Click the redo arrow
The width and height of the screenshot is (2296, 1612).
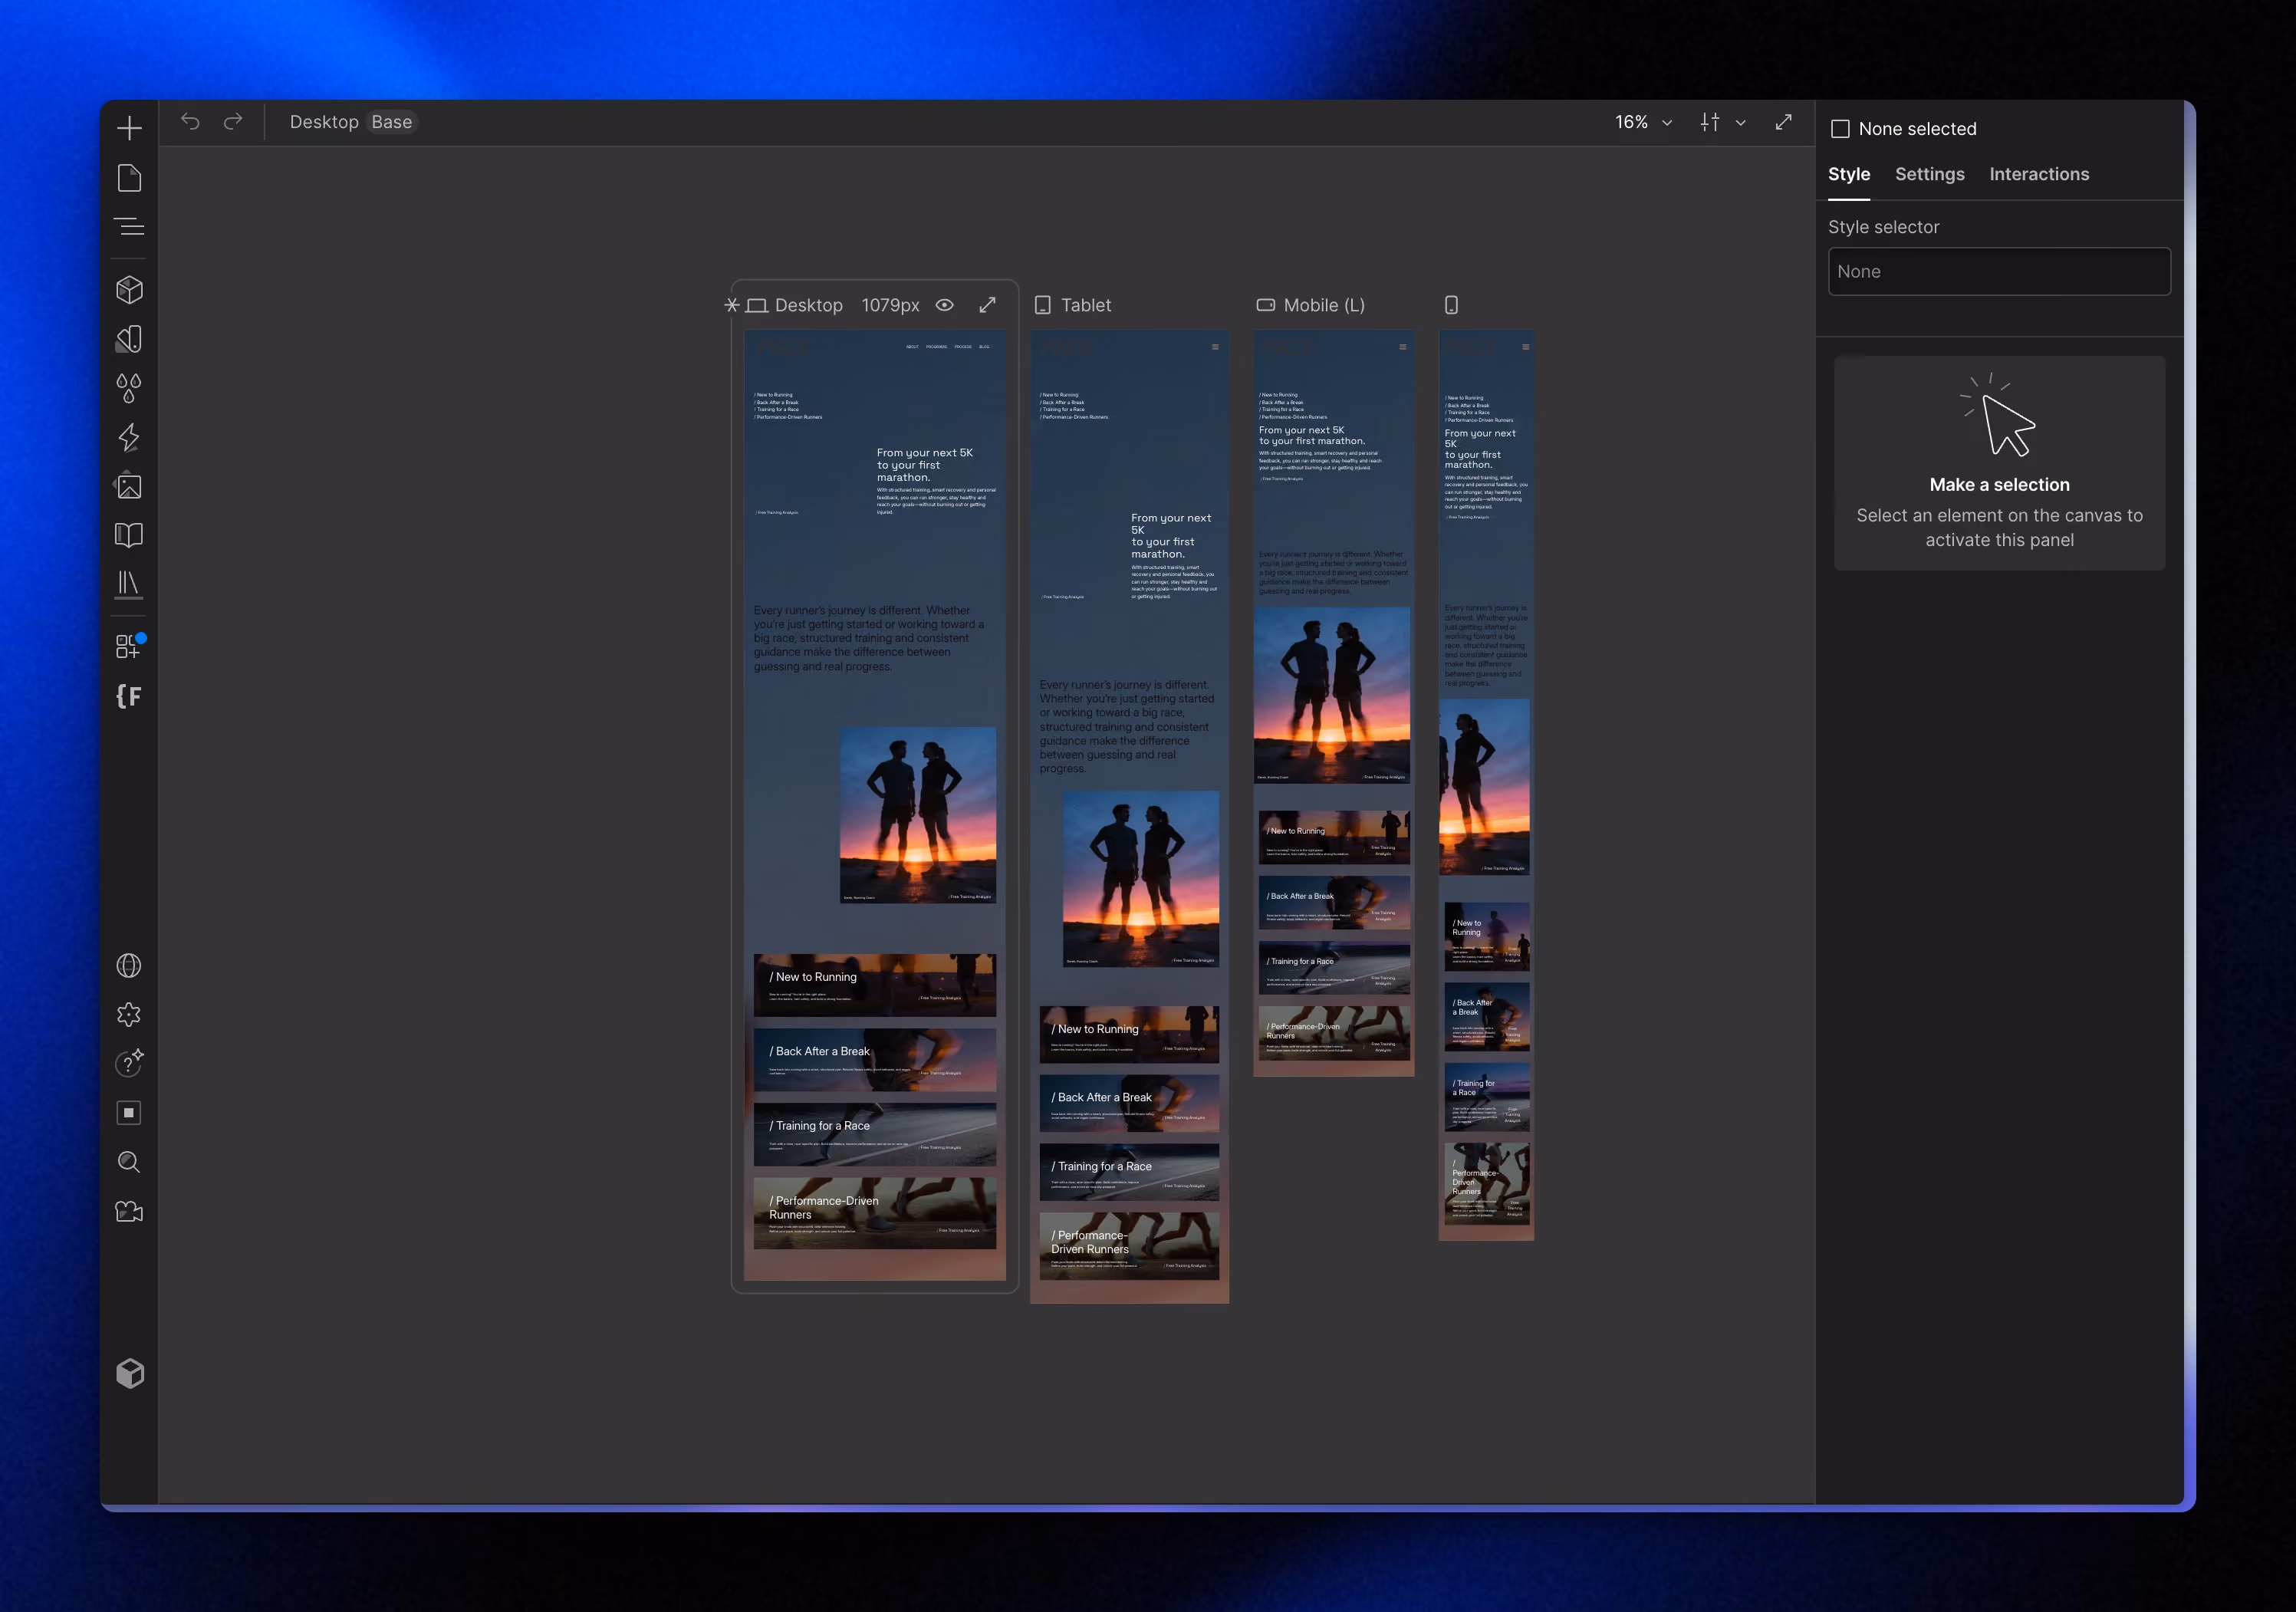point(233,122)
